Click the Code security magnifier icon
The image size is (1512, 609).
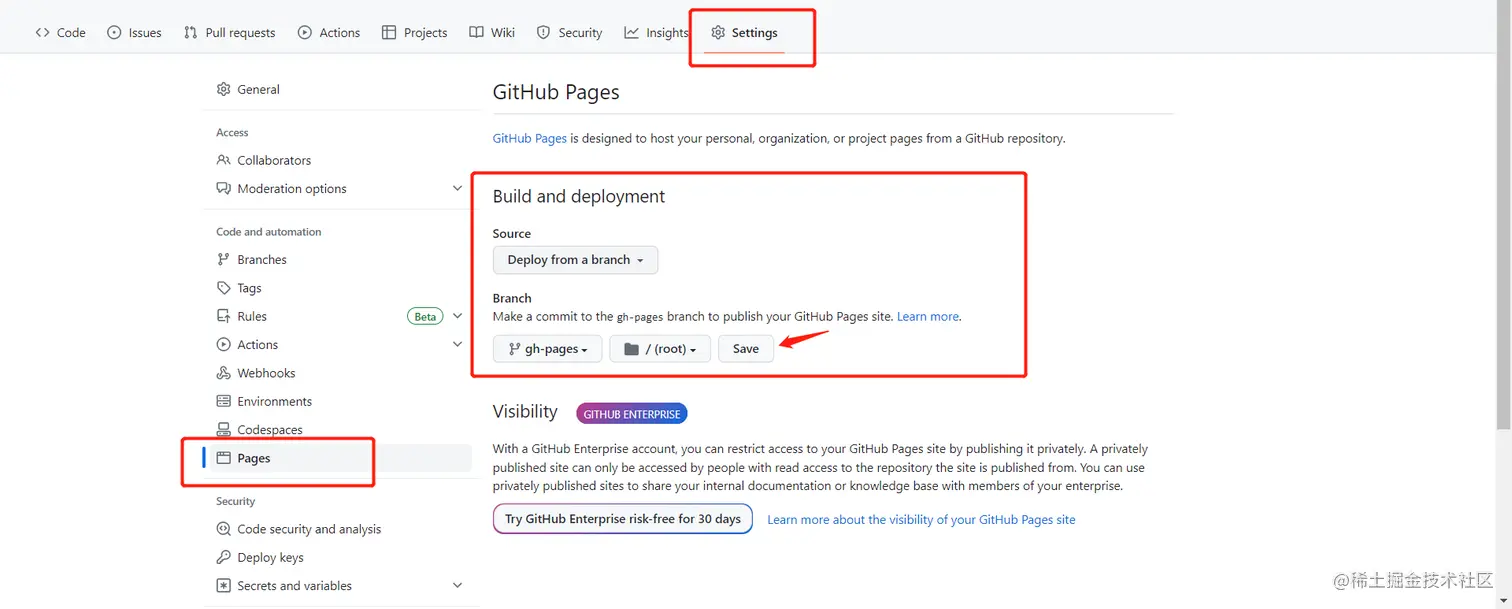(224, 529)
